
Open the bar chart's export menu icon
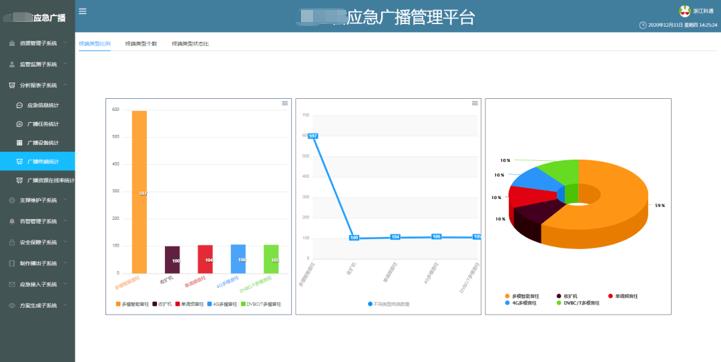tap(285, 103)
